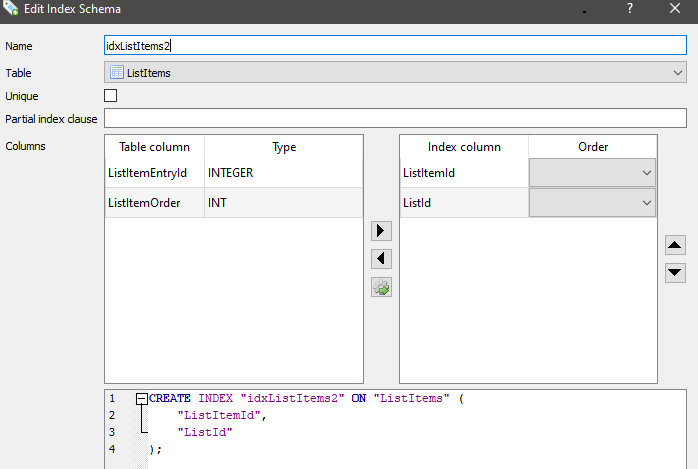Close the Edit Index Schema dialog
Image resolution: width=698 pixels, height=469 pixels.
677,9
